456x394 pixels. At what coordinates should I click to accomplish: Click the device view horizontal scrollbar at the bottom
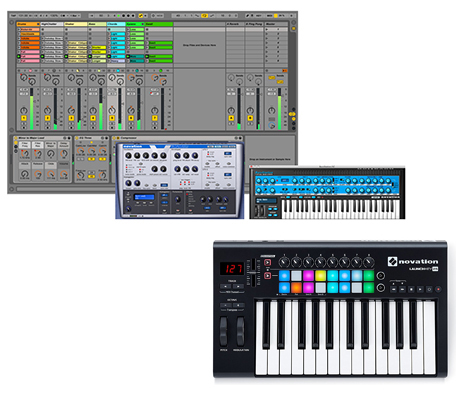[65, 189]
